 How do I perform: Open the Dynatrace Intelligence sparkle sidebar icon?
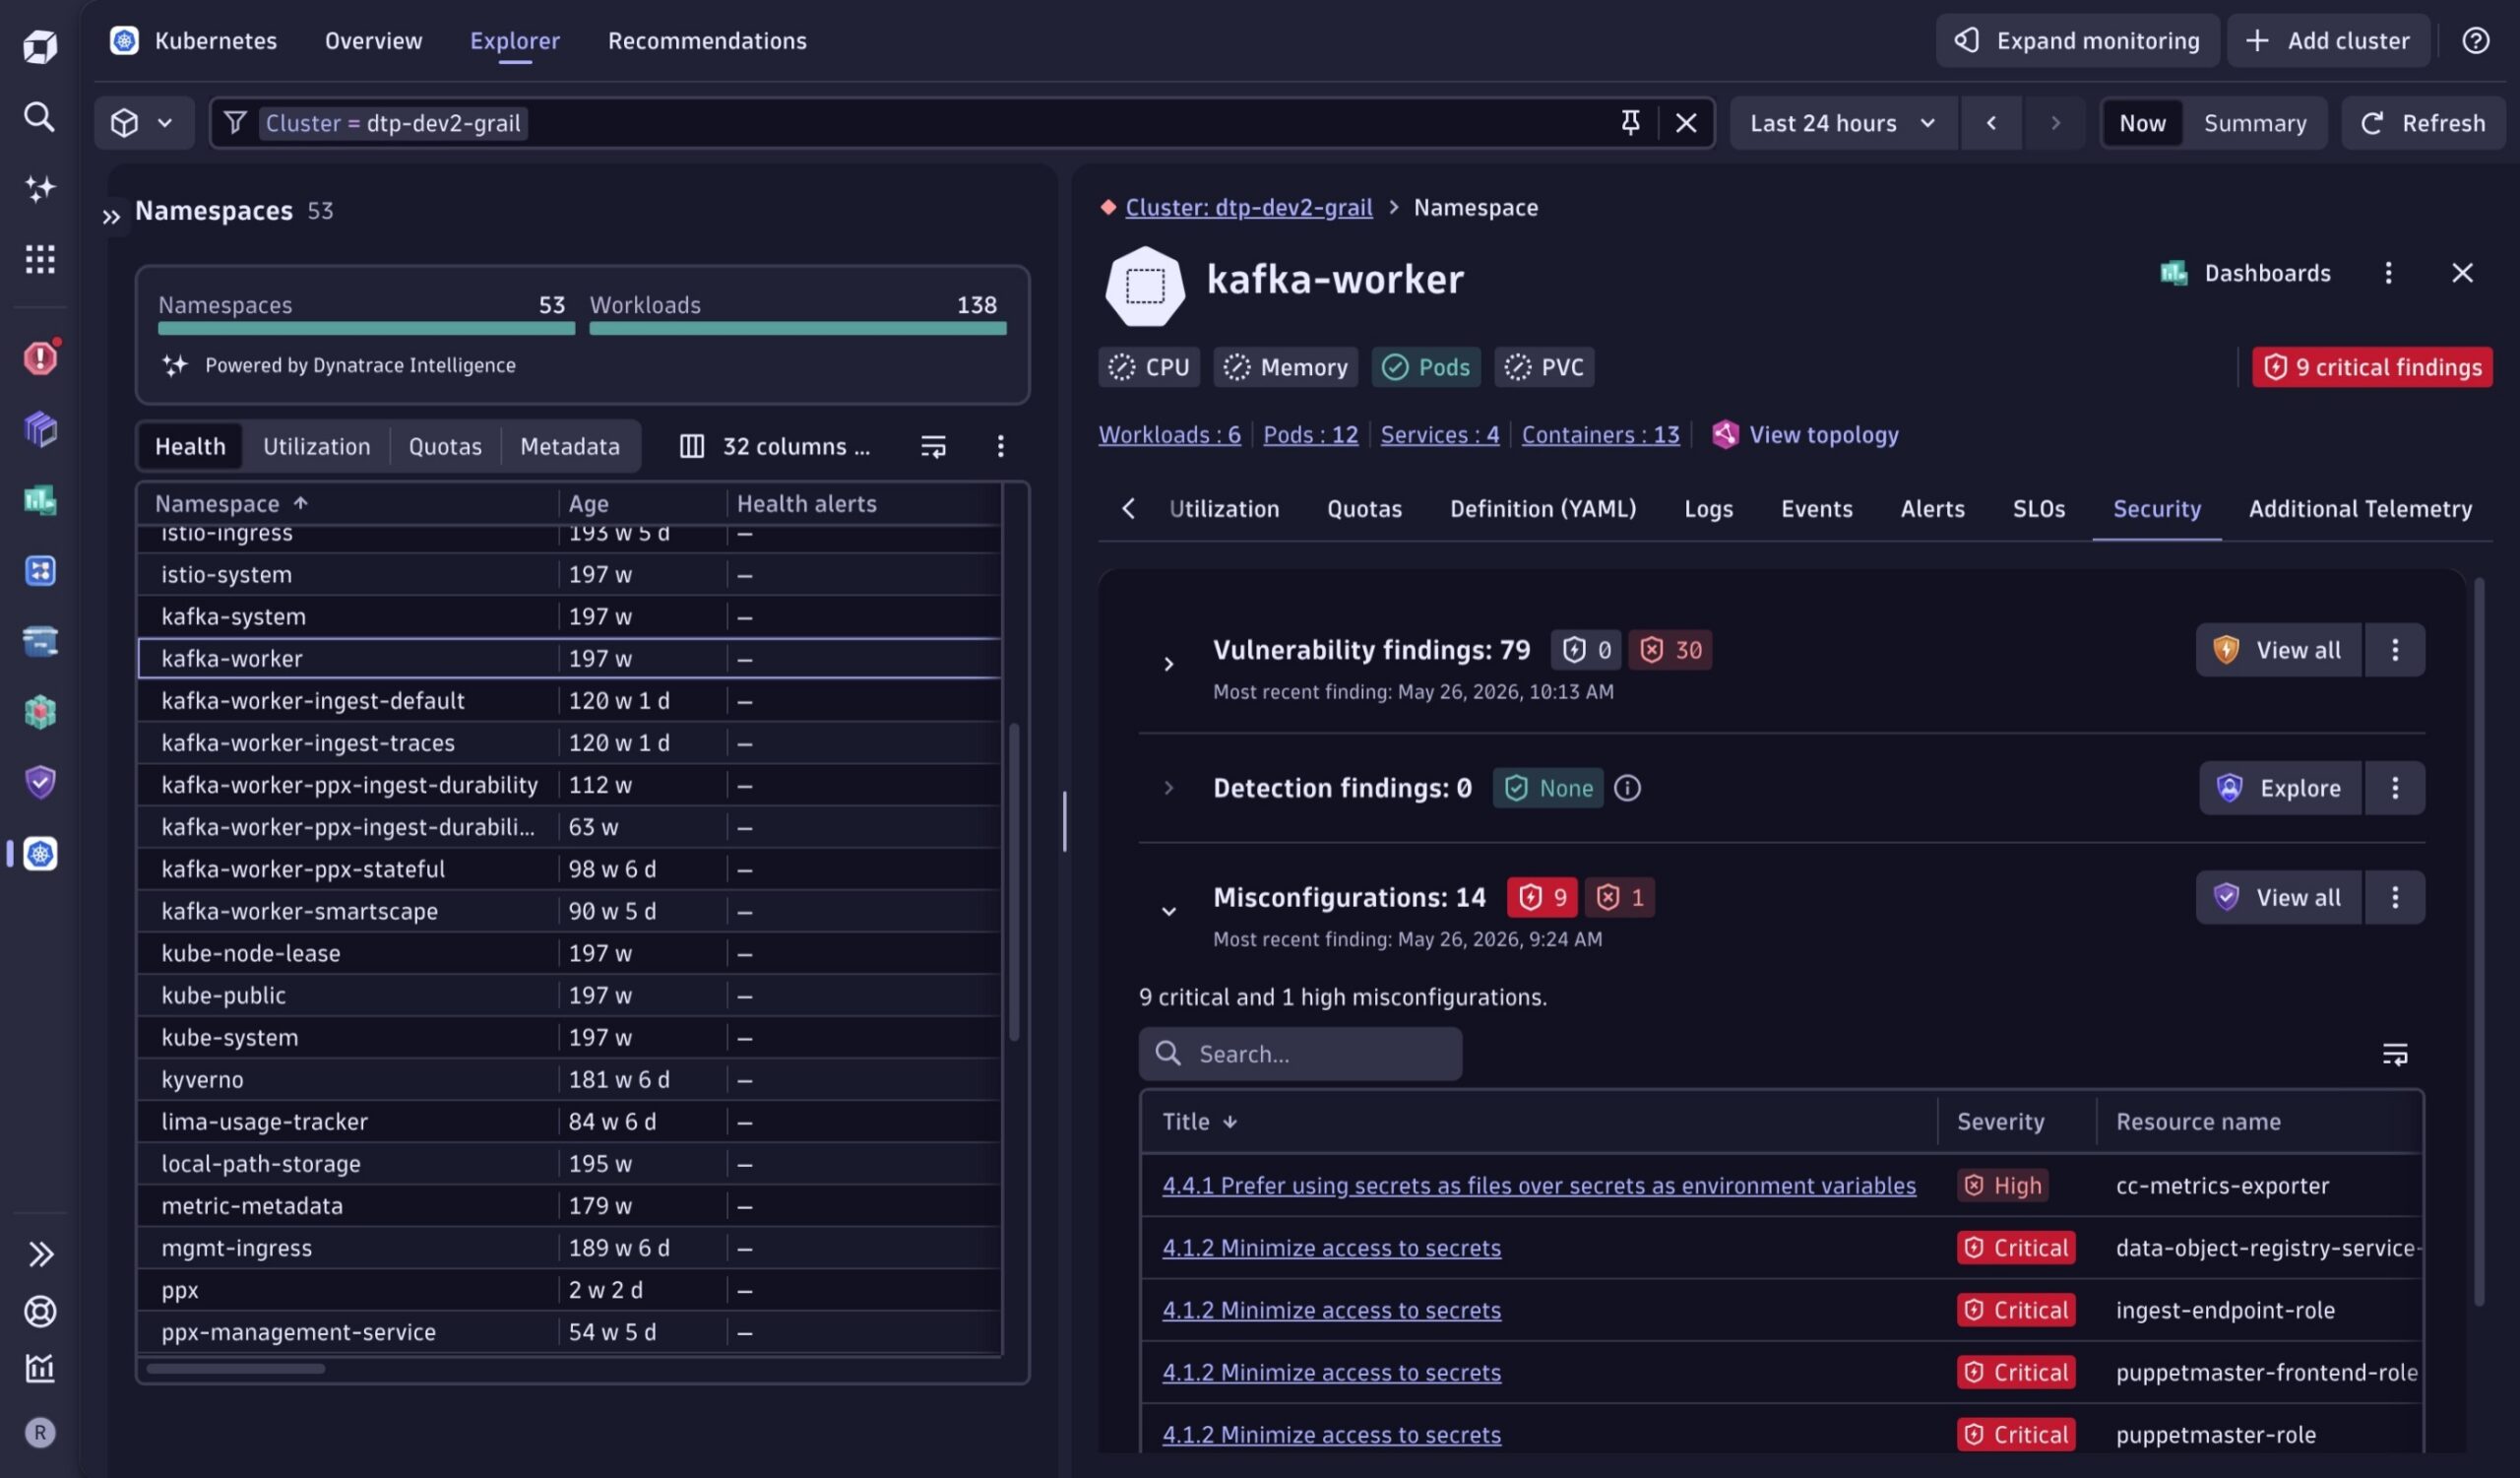(40, 188)
